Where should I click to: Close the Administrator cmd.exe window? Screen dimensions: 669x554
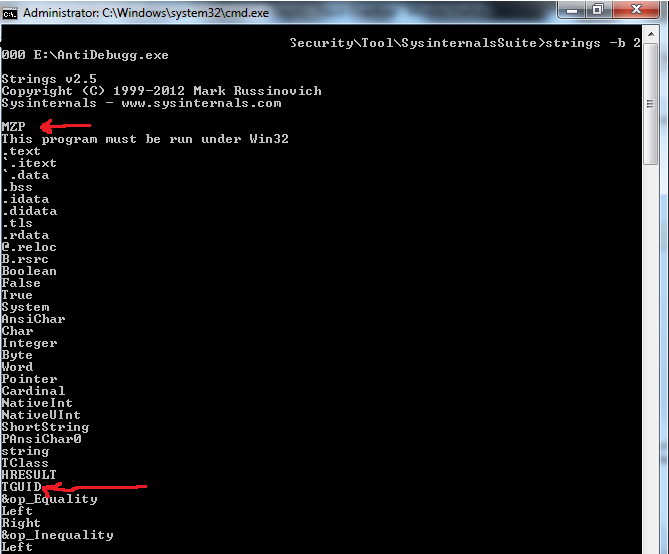(636, 10)
